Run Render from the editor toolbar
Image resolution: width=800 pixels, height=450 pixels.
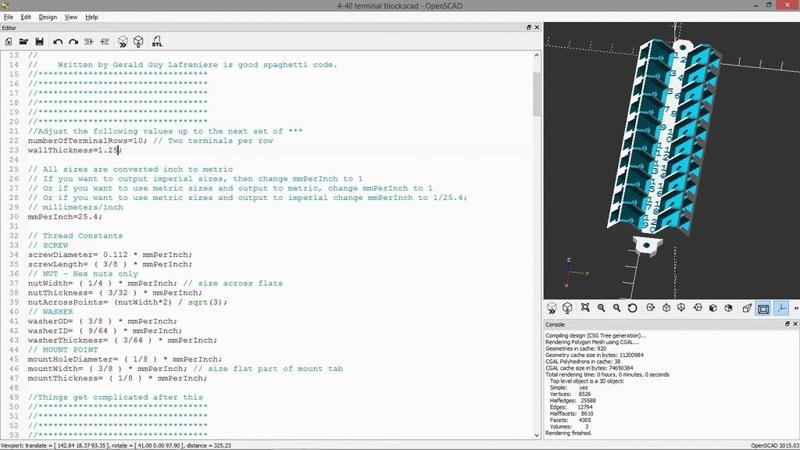[138, 42]
